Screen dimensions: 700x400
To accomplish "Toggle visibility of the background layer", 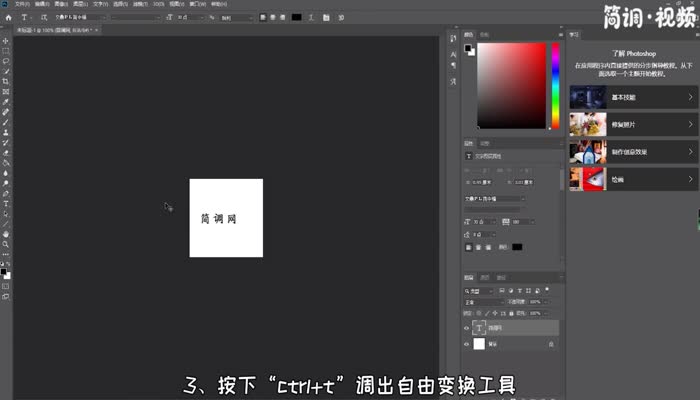I will [x=466, y=343].
